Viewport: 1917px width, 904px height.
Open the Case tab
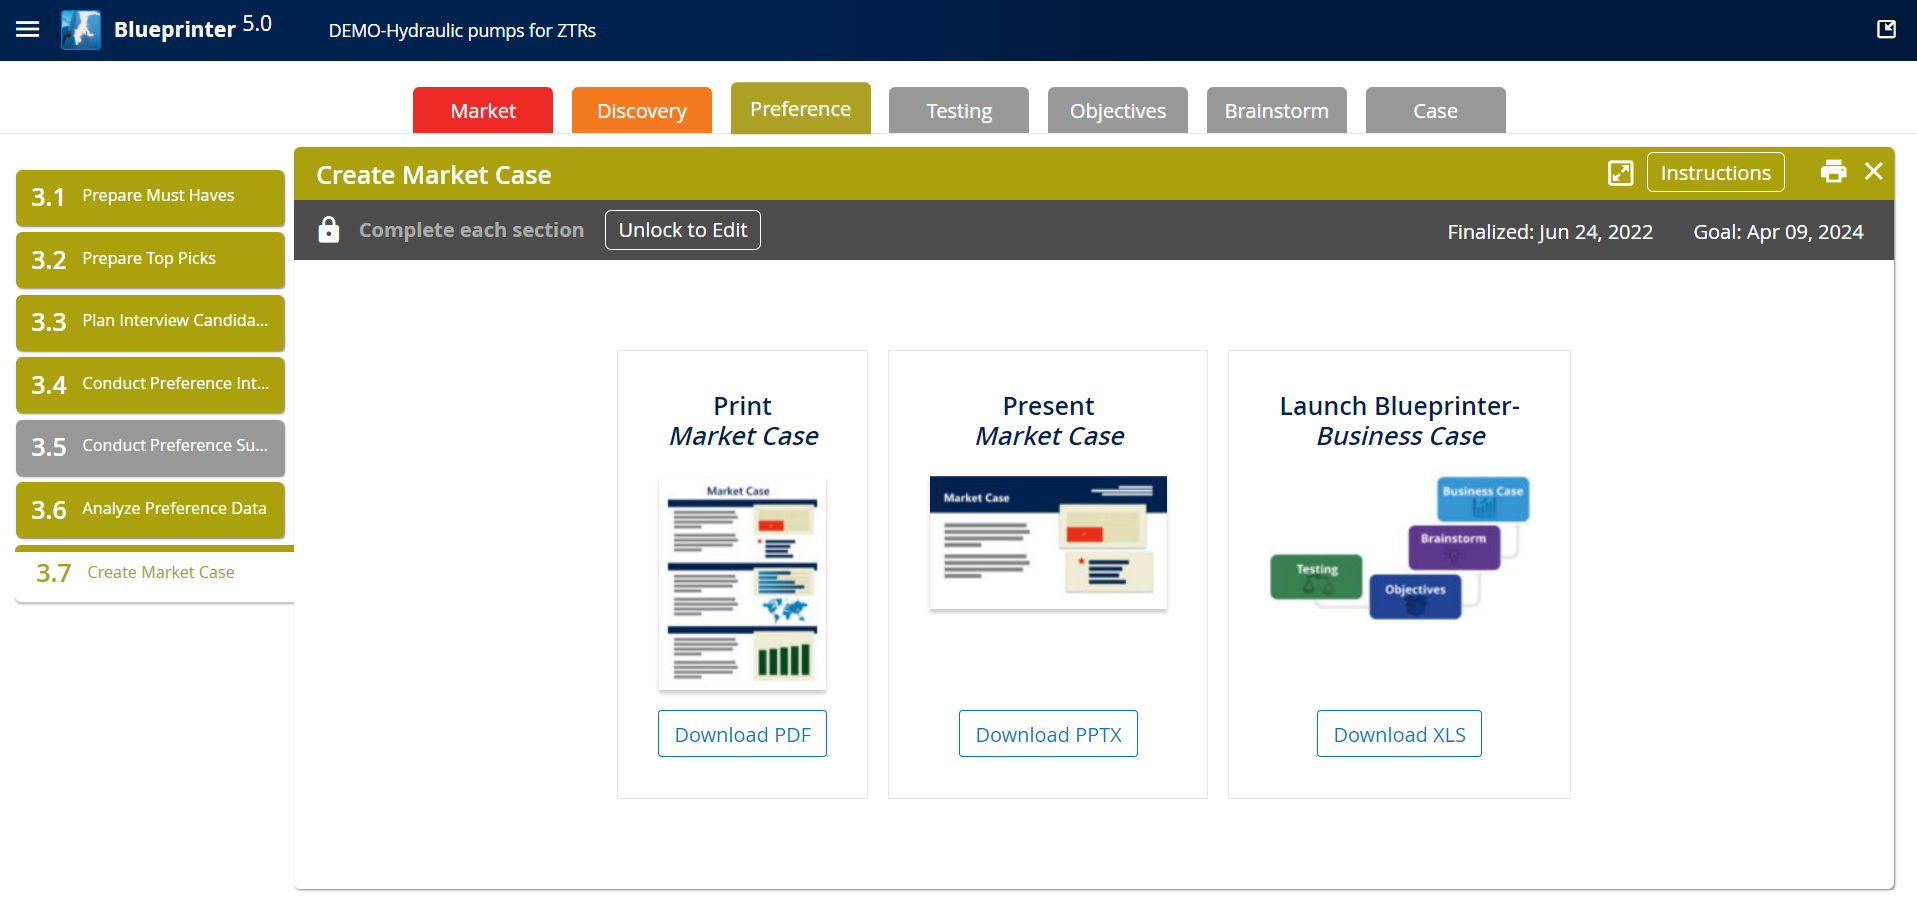[1436, 110]
